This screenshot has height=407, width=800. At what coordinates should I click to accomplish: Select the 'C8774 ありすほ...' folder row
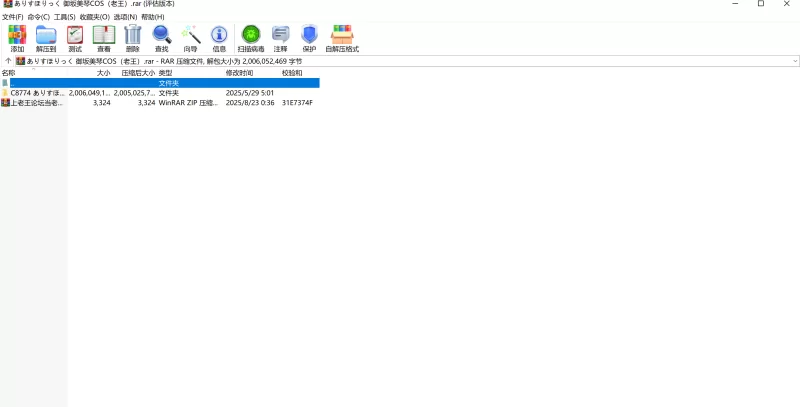160,93
